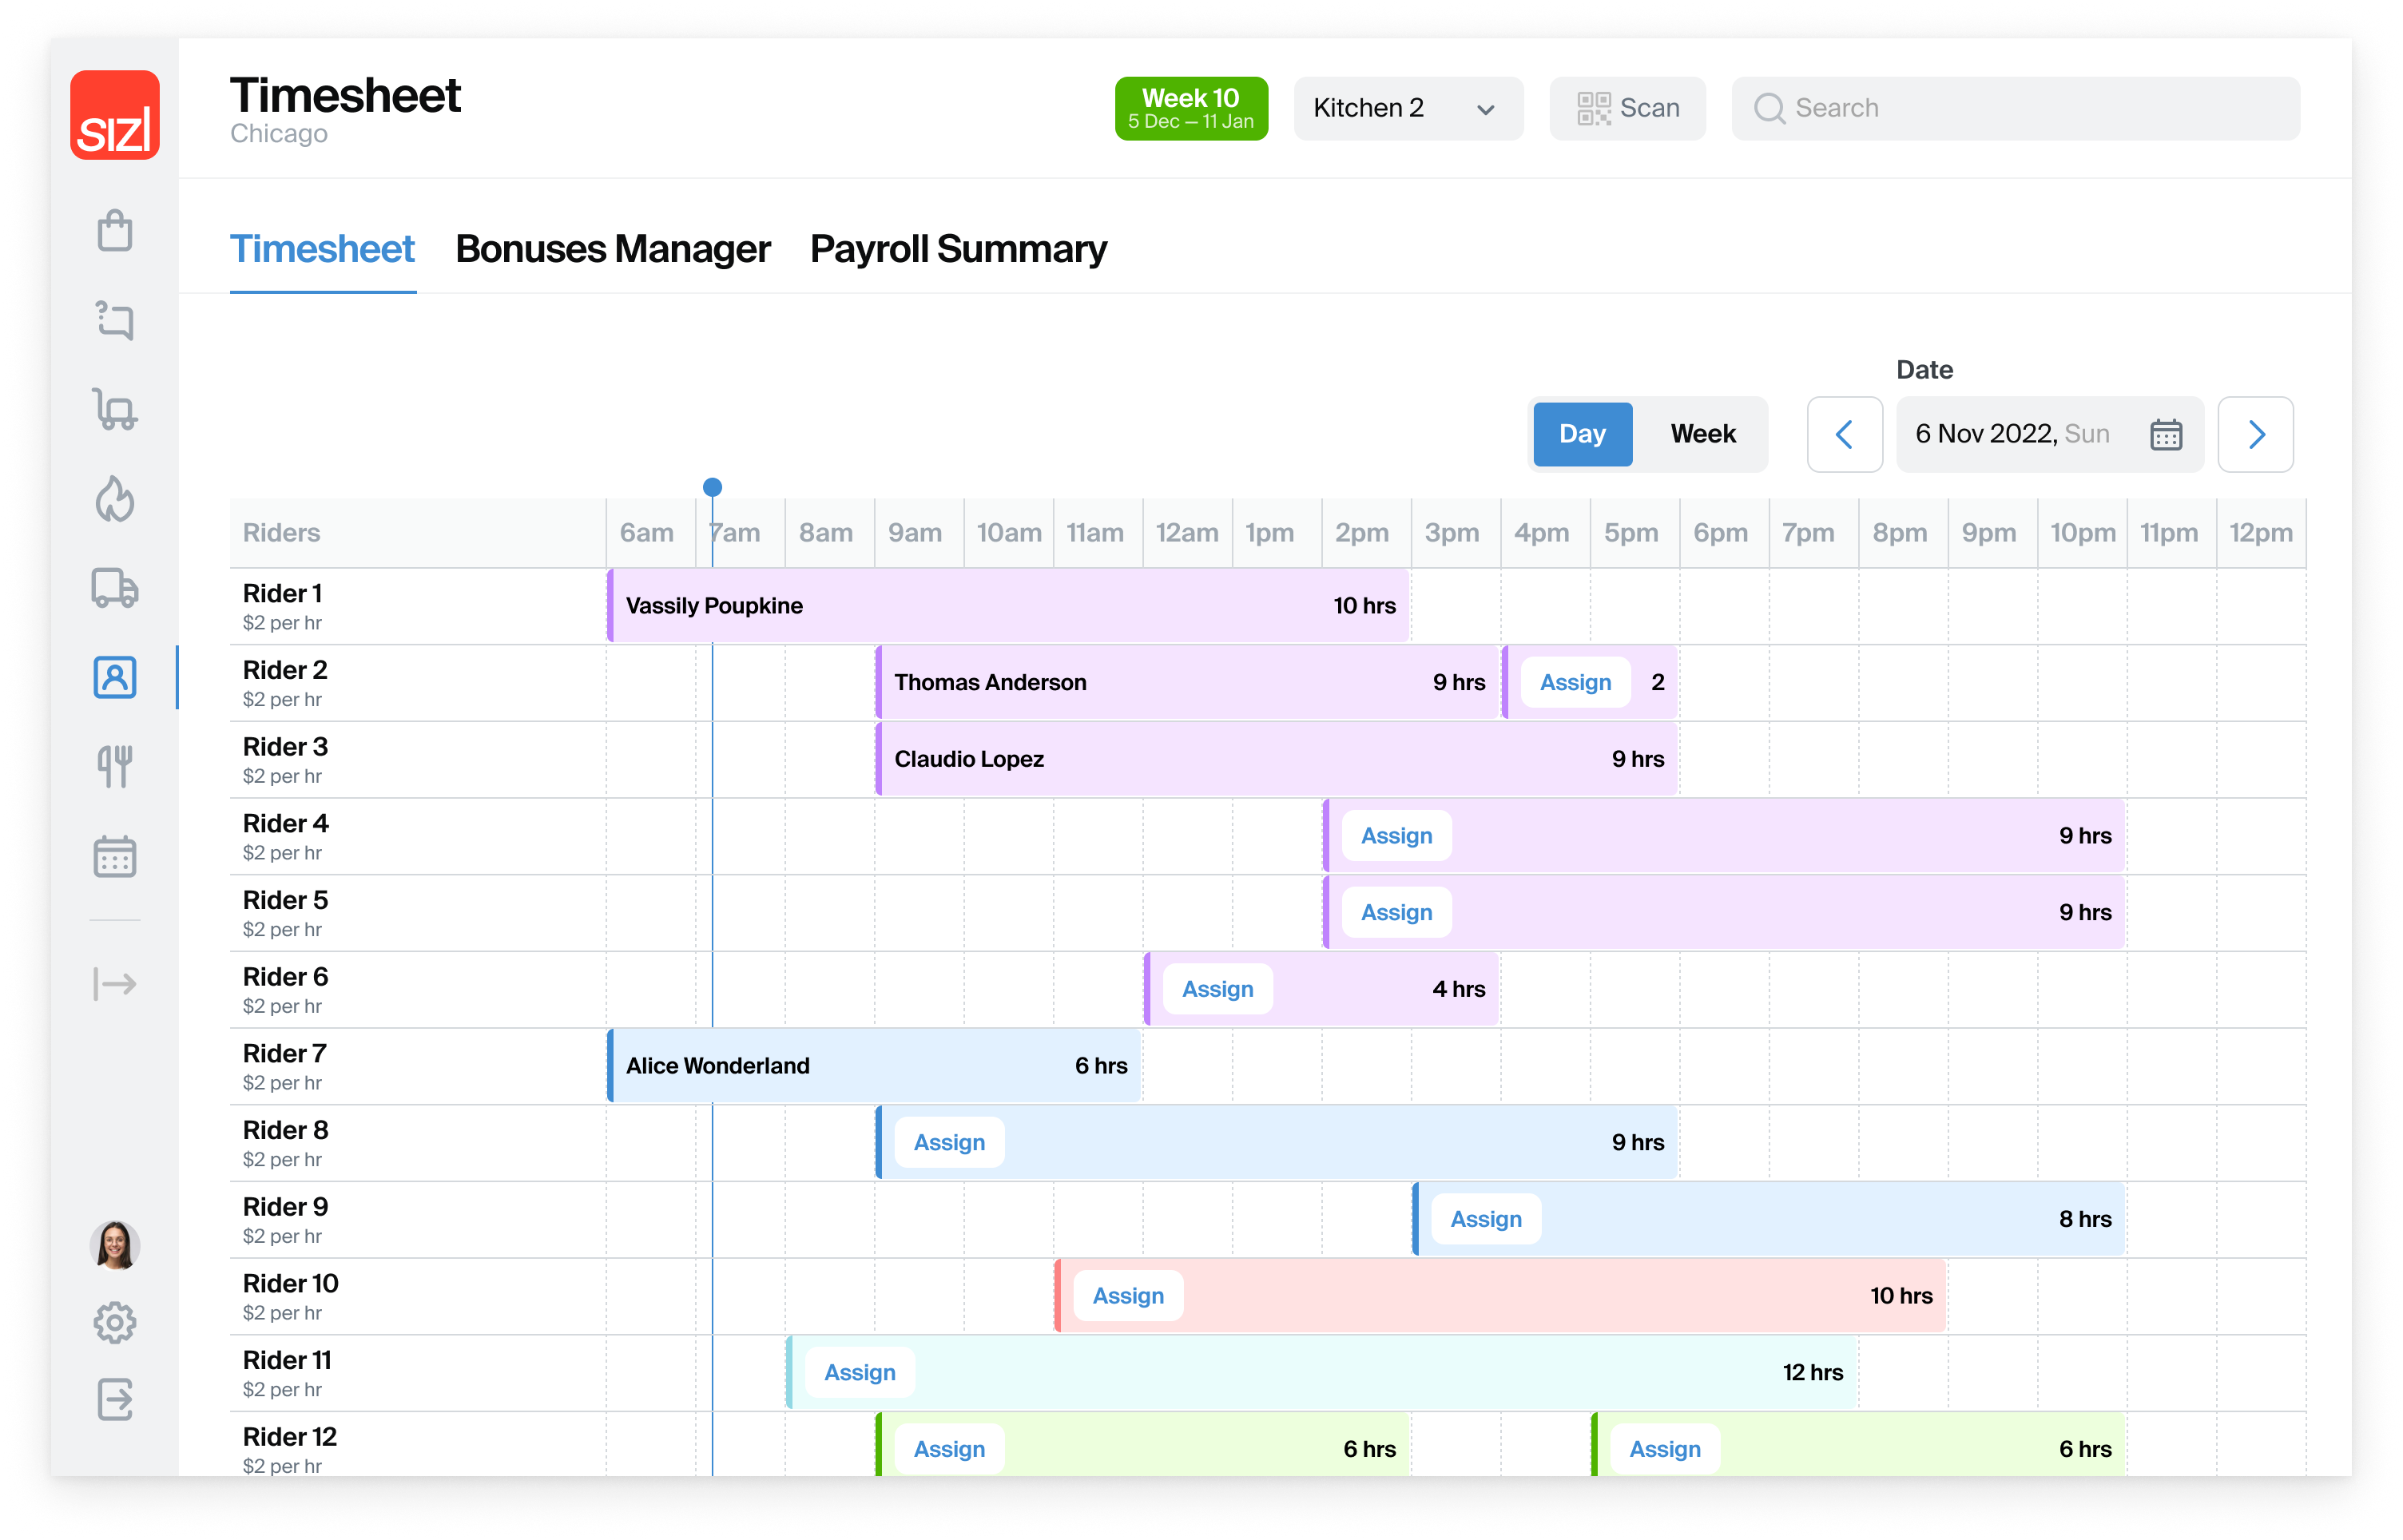
Task: Click the current time marker dot
Action: click(712, 487)
